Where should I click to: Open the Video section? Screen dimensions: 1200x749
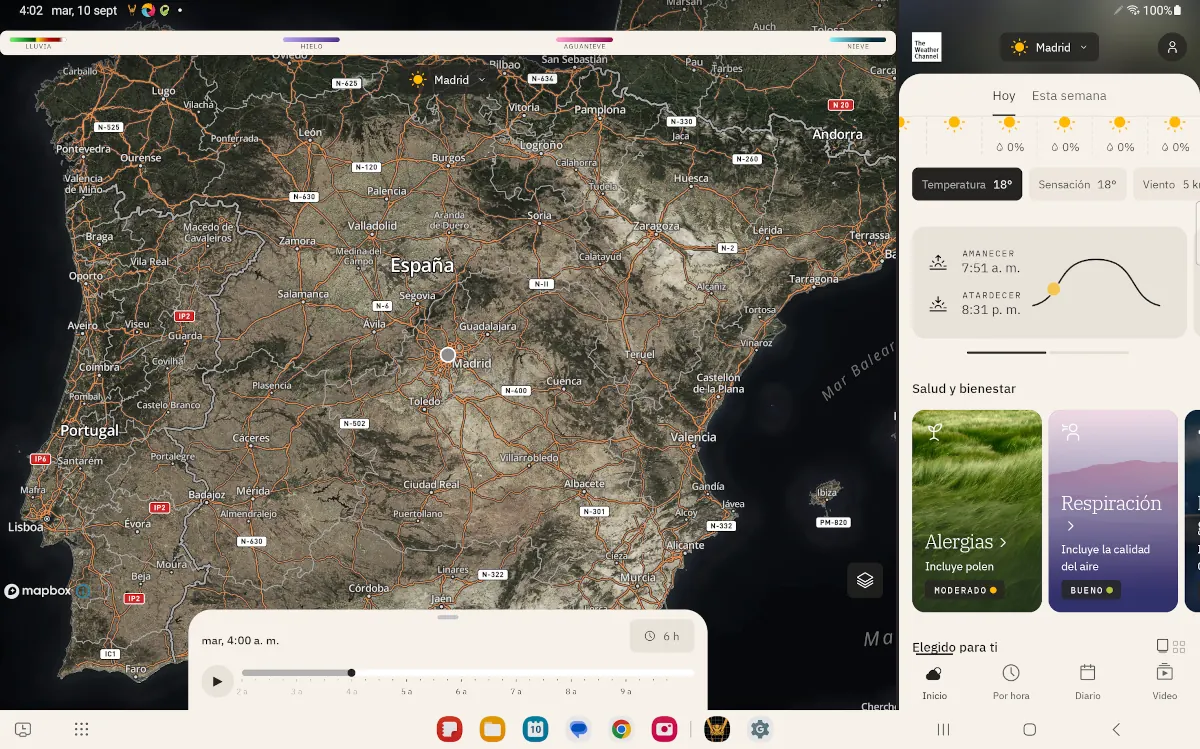1164,682
